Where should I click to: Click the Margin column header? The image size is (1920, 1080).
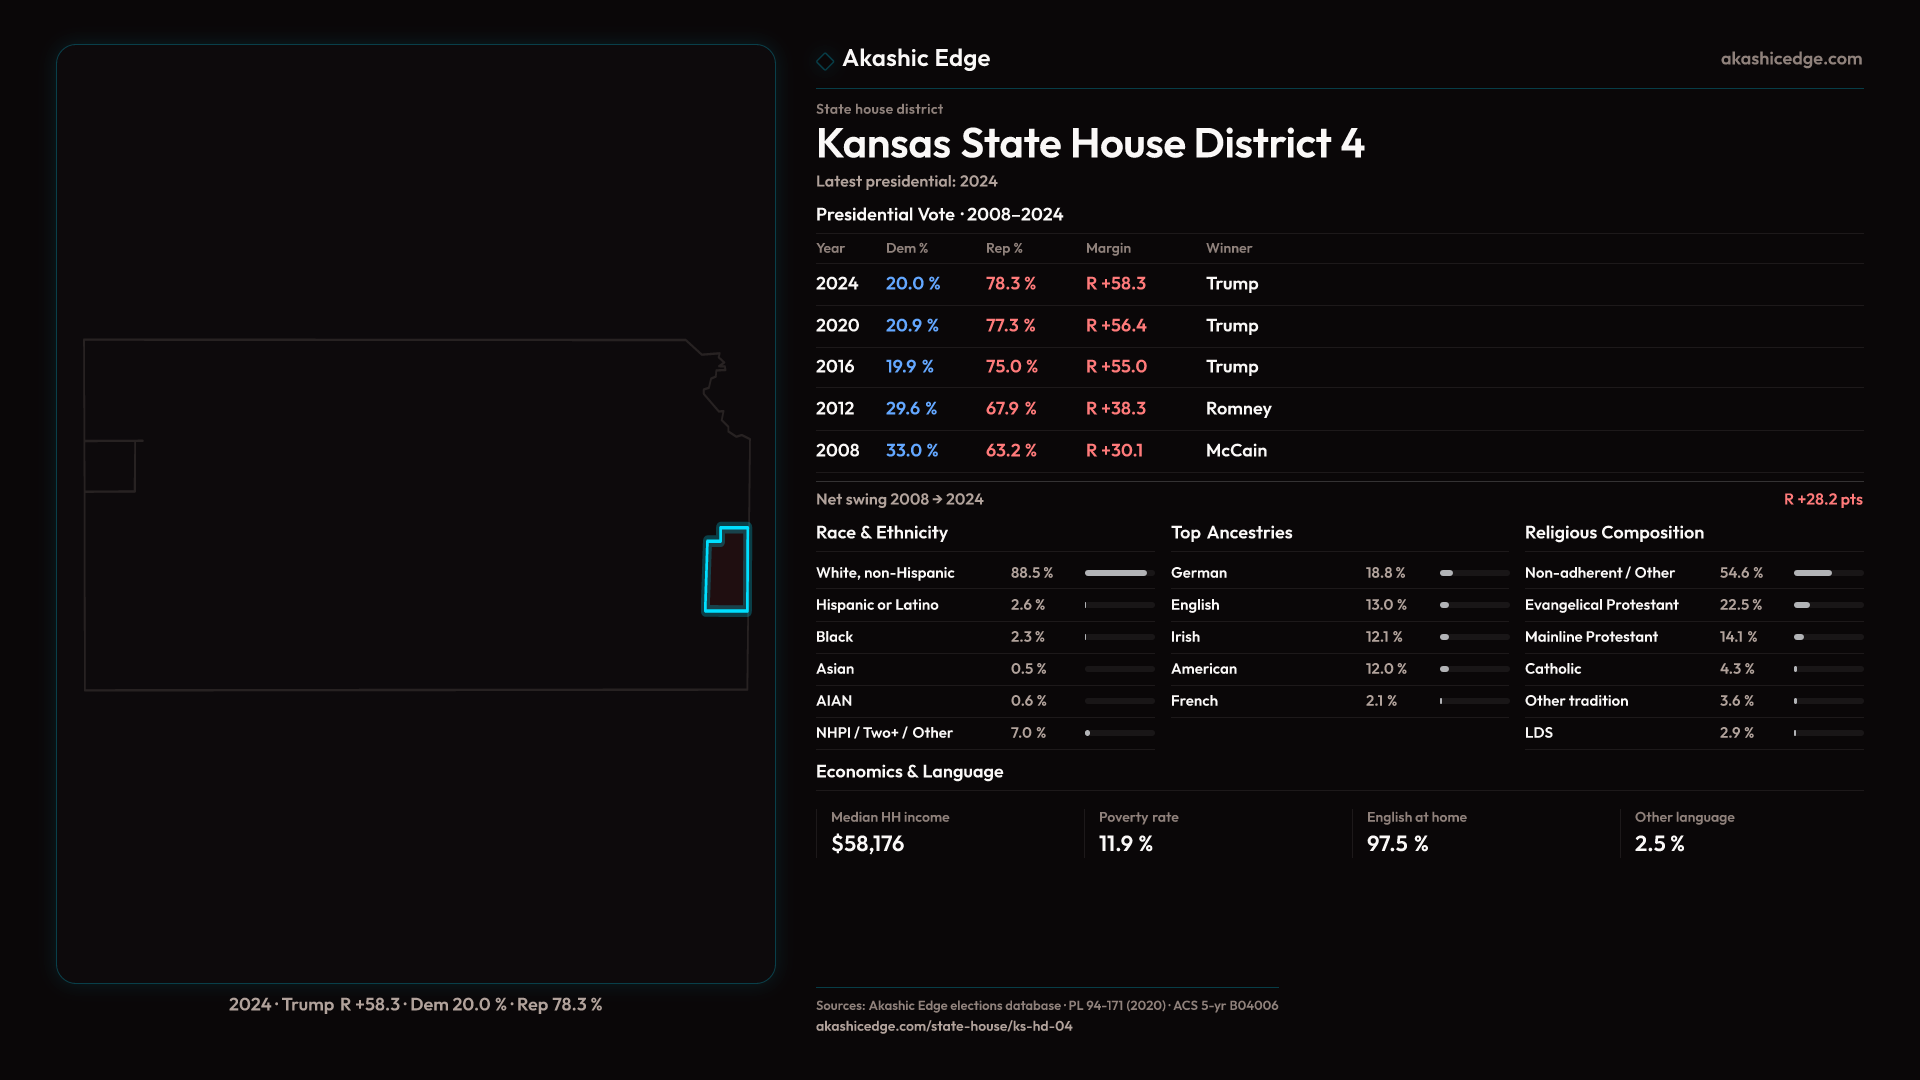1108,248
